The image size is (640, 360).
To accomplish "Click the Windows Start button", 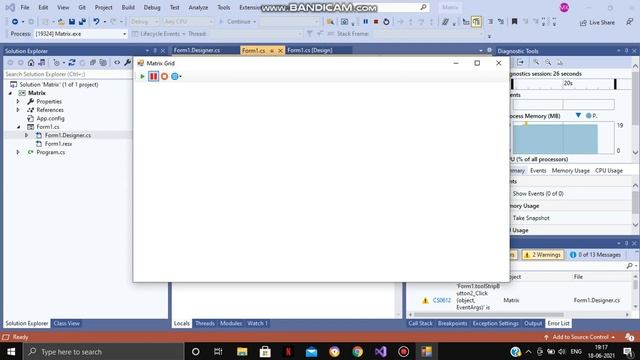I will pyautogui.click(x=11, y=351).
